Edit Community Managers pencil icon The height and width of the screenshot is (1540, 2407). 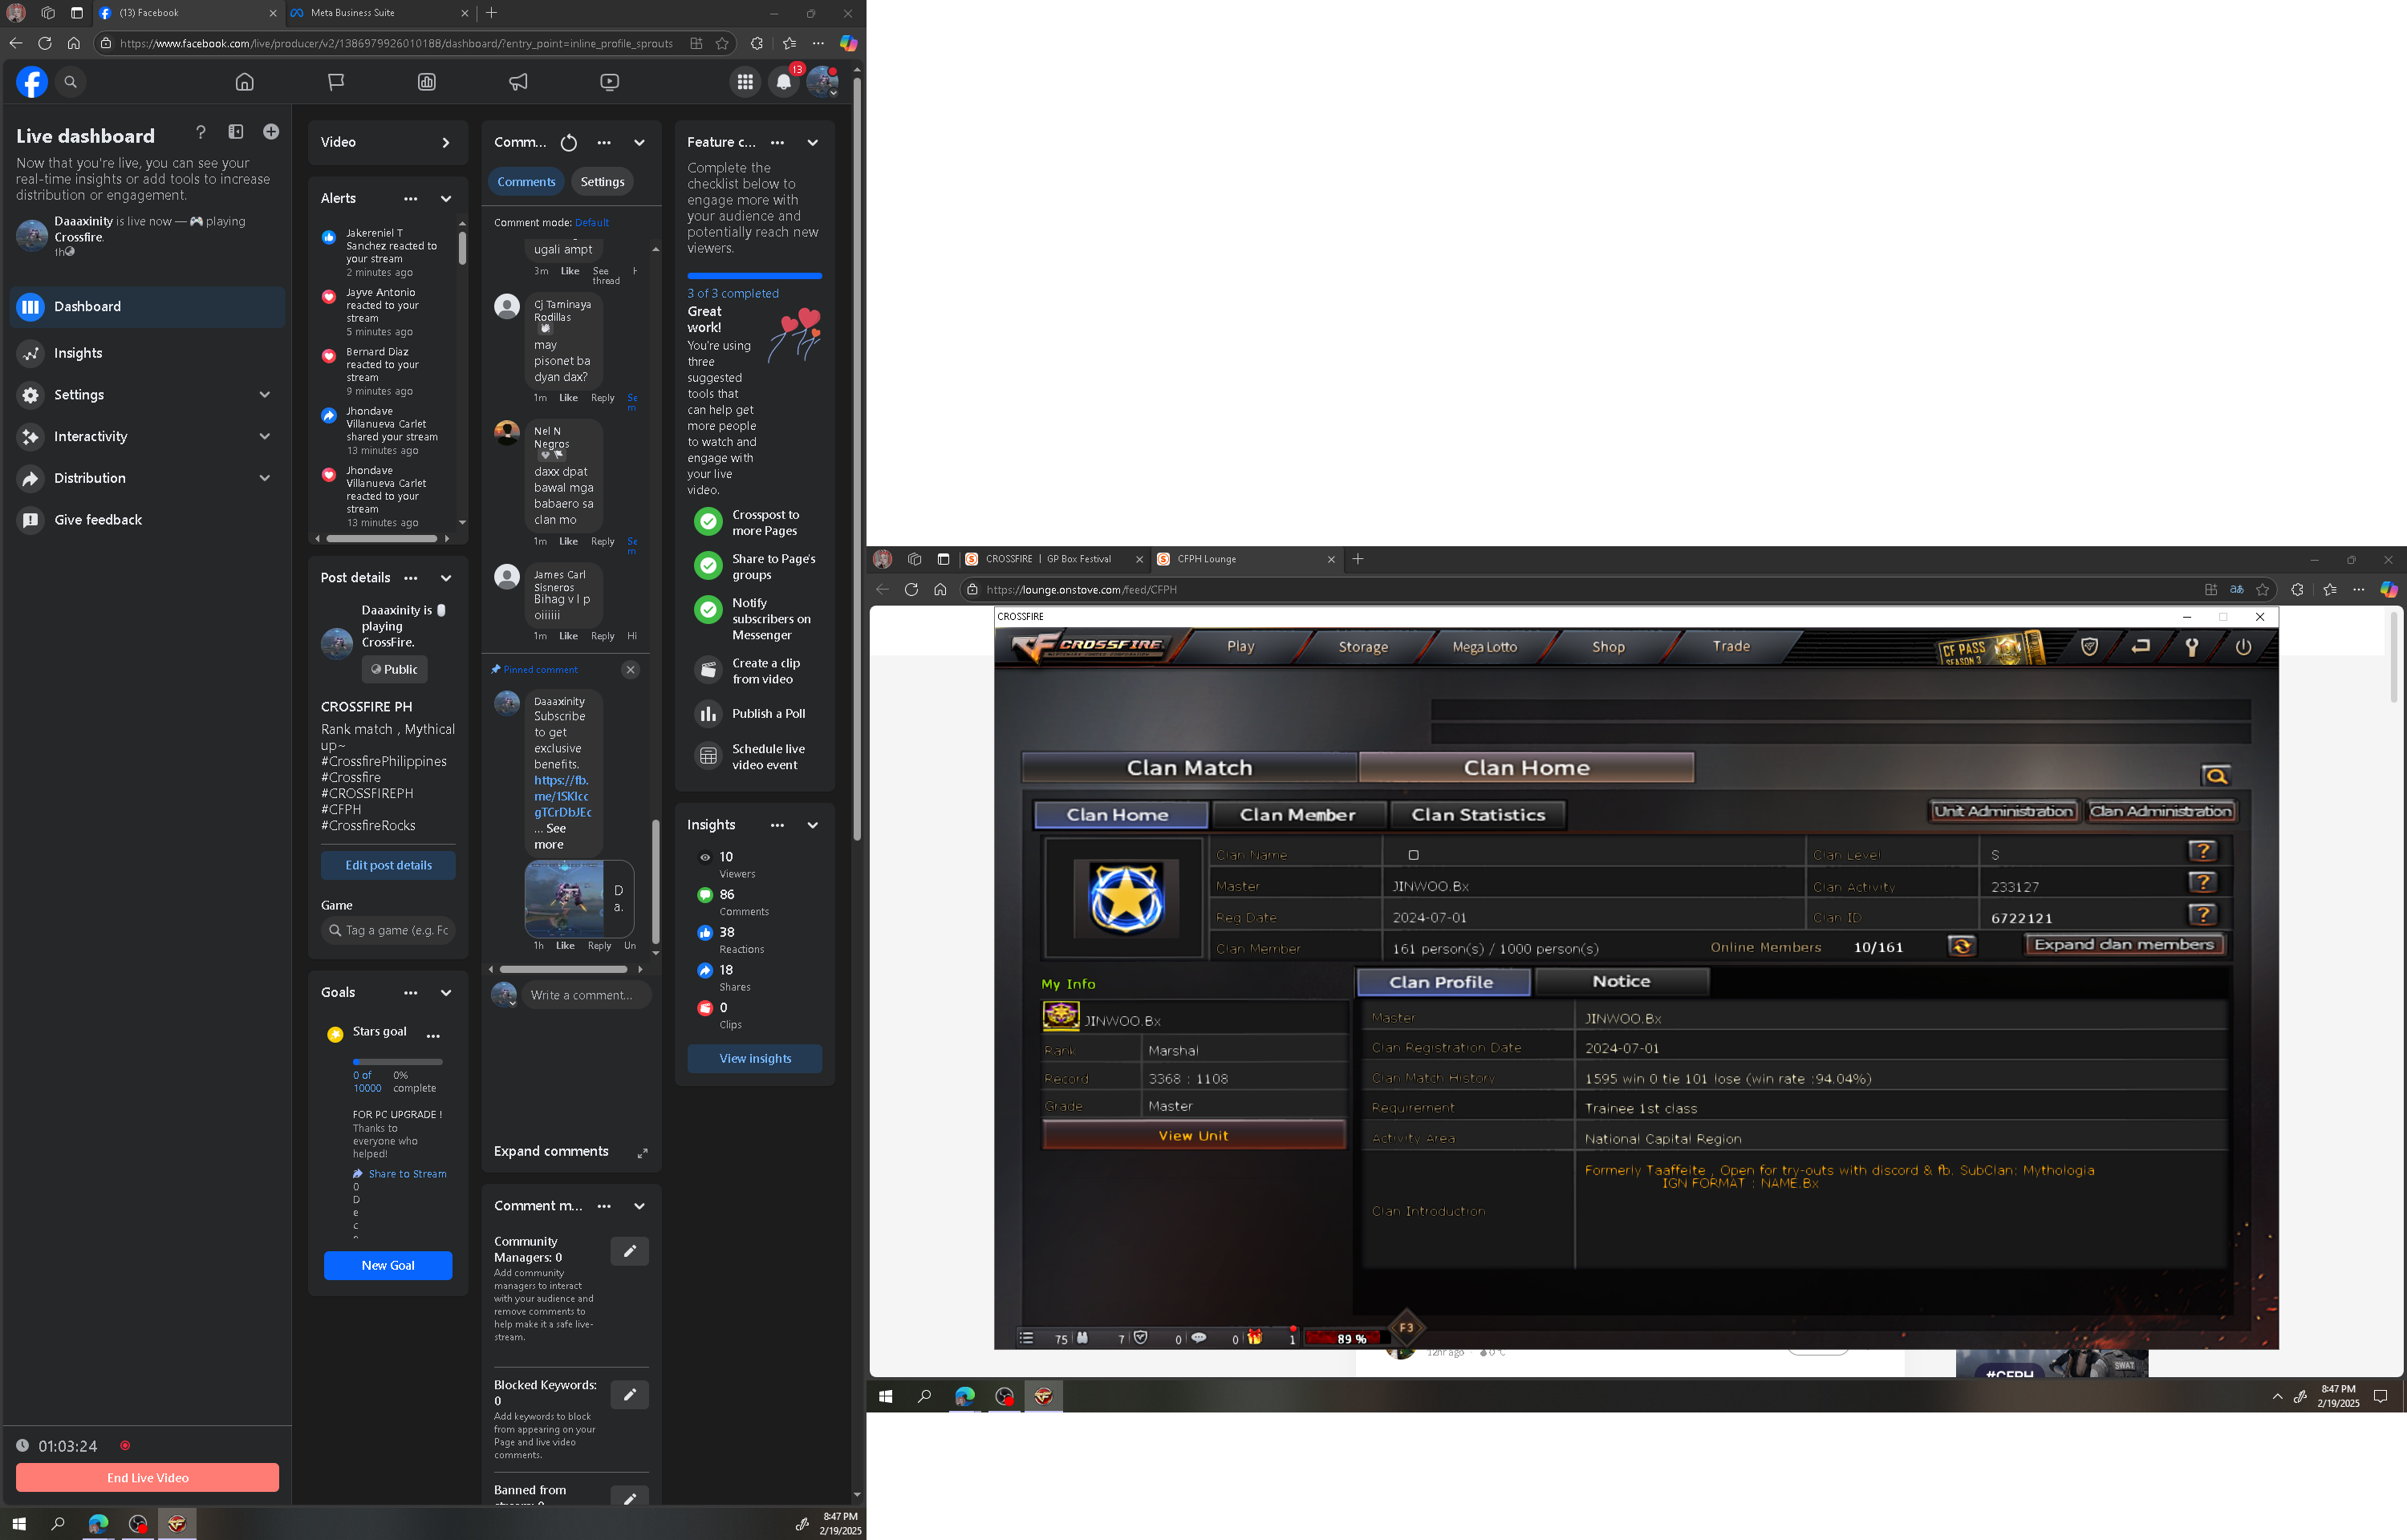pyautogui.click(x=630, y=1251)
